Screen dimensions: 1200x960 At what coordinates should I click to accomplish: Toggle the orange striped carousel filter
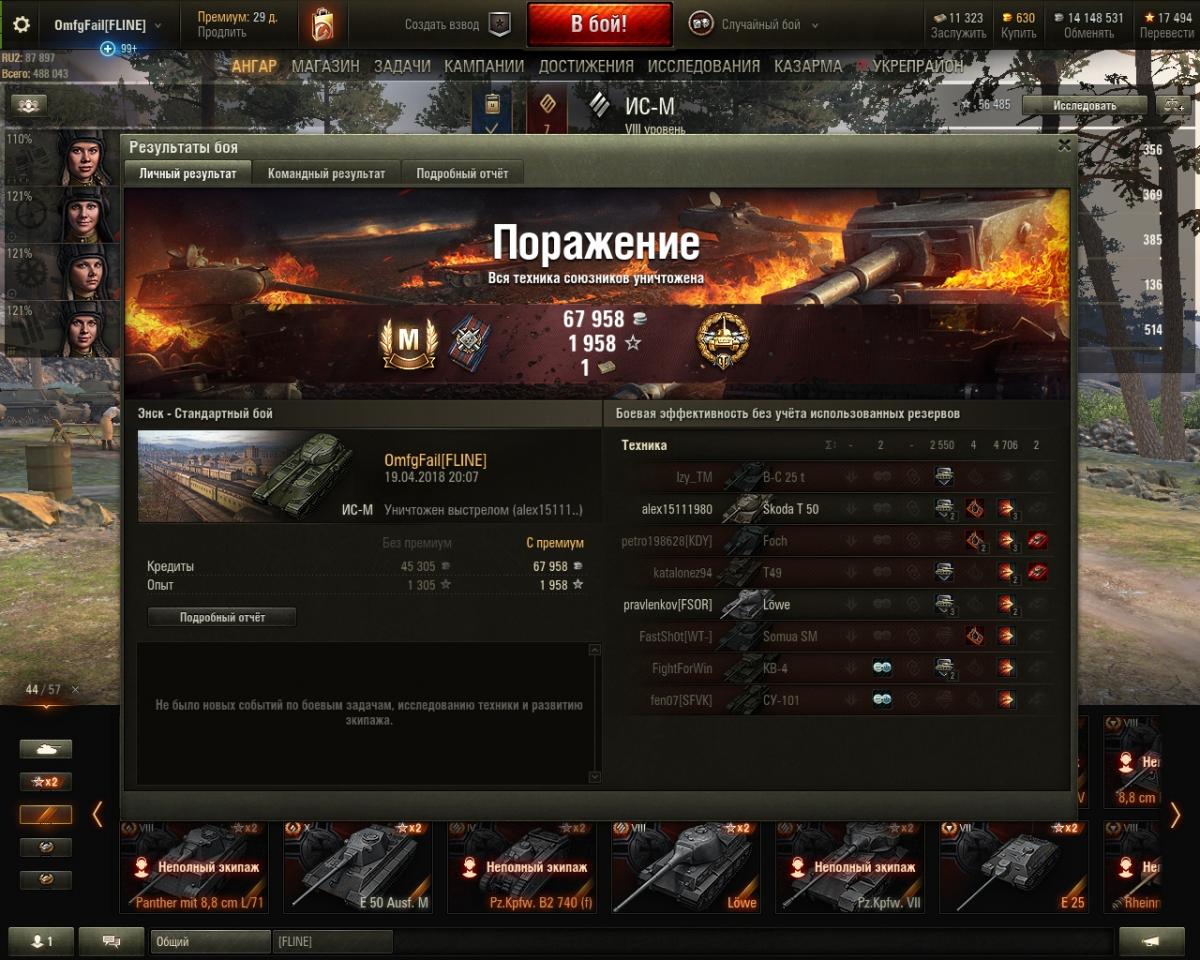(46, 814)
